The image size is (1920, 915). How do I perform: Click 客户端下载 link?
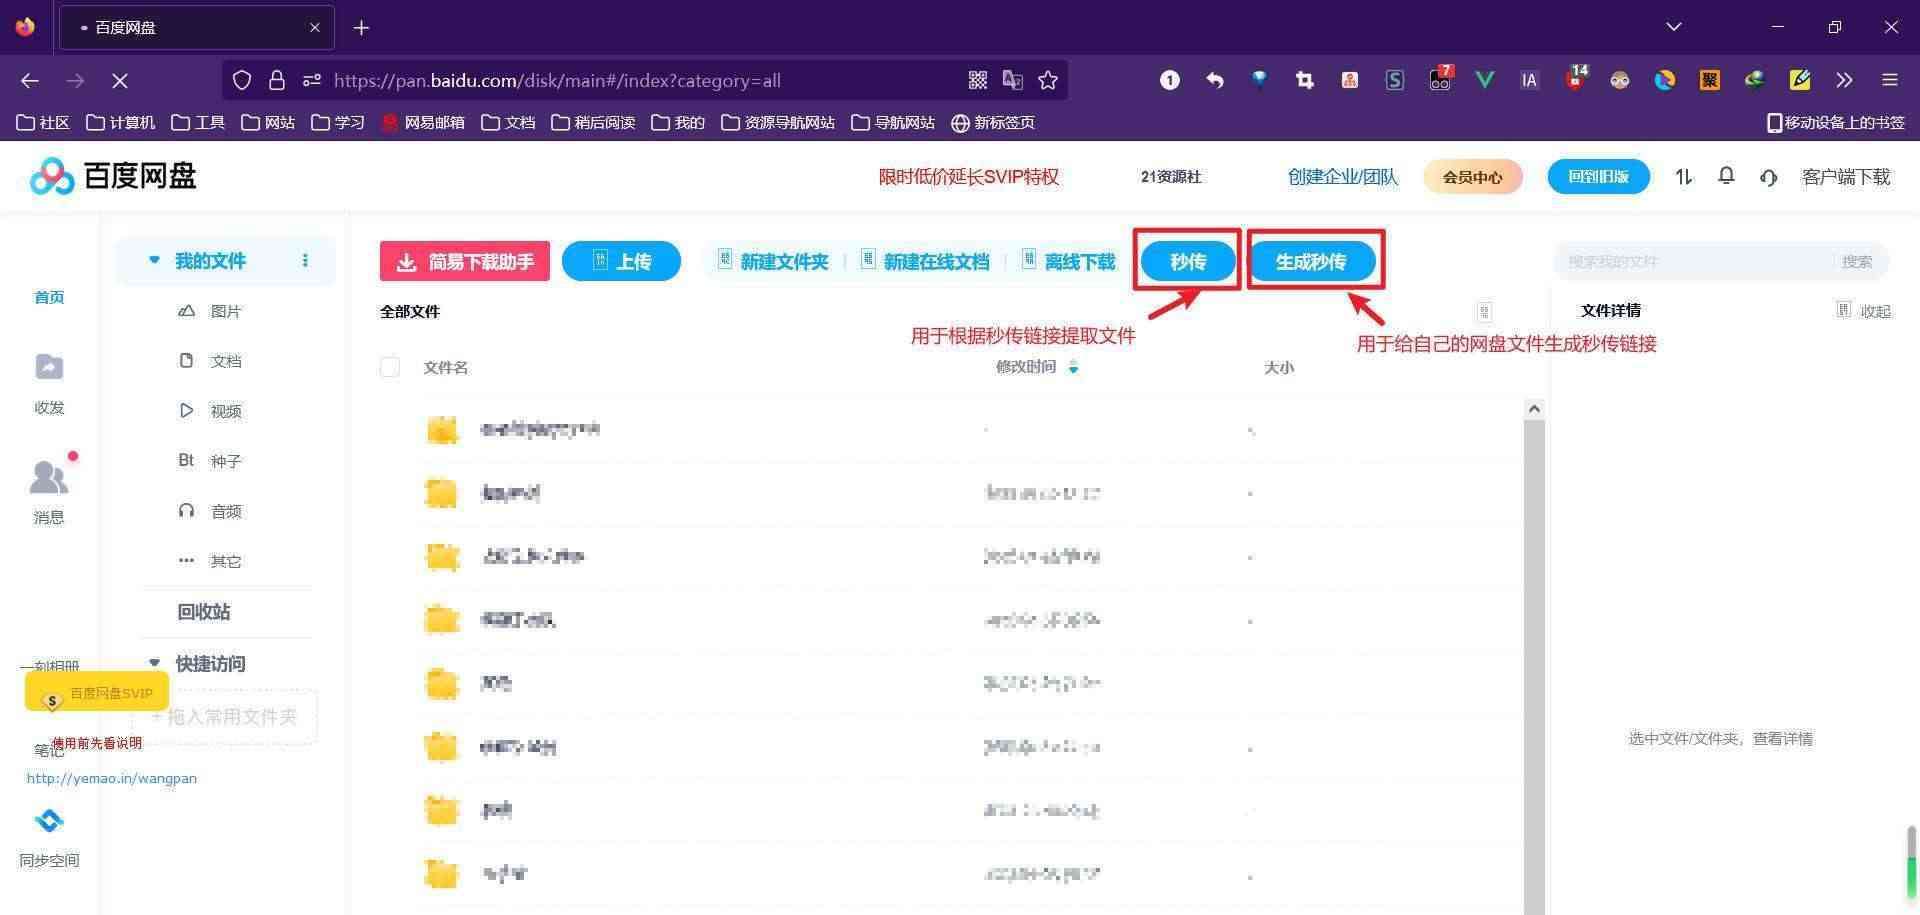[x=1846, y=177]
